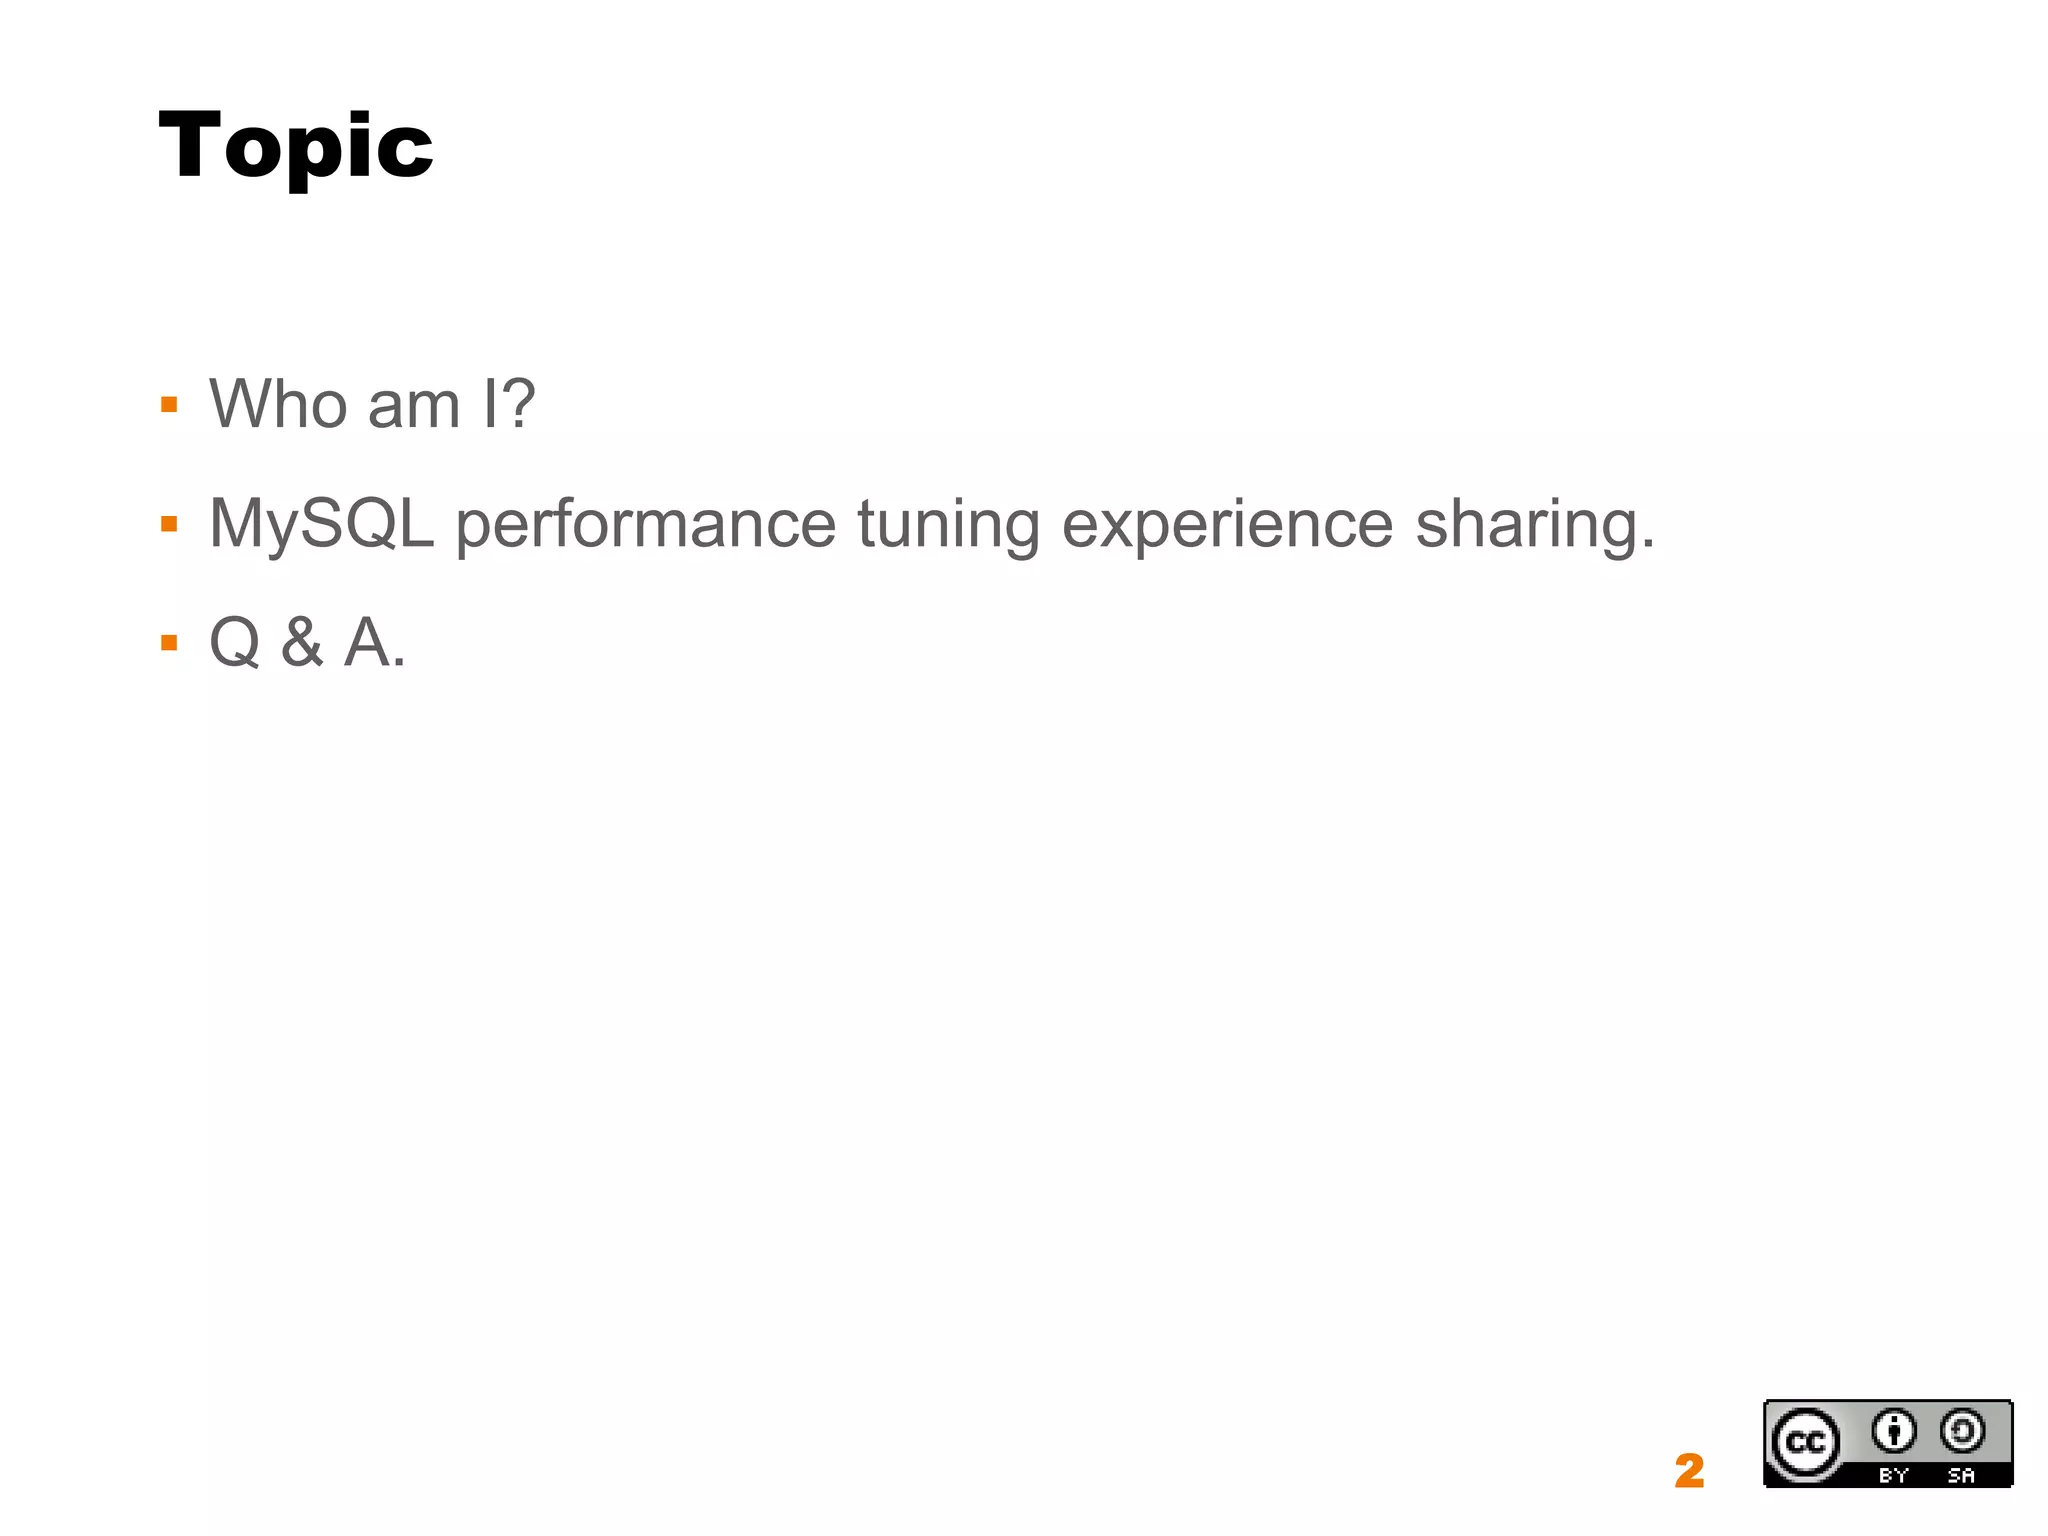The width and height of the screenshot is (2048, 1536).
Task: Click the orange bullet beside MySQL line
Action: (x=169, y=524)
